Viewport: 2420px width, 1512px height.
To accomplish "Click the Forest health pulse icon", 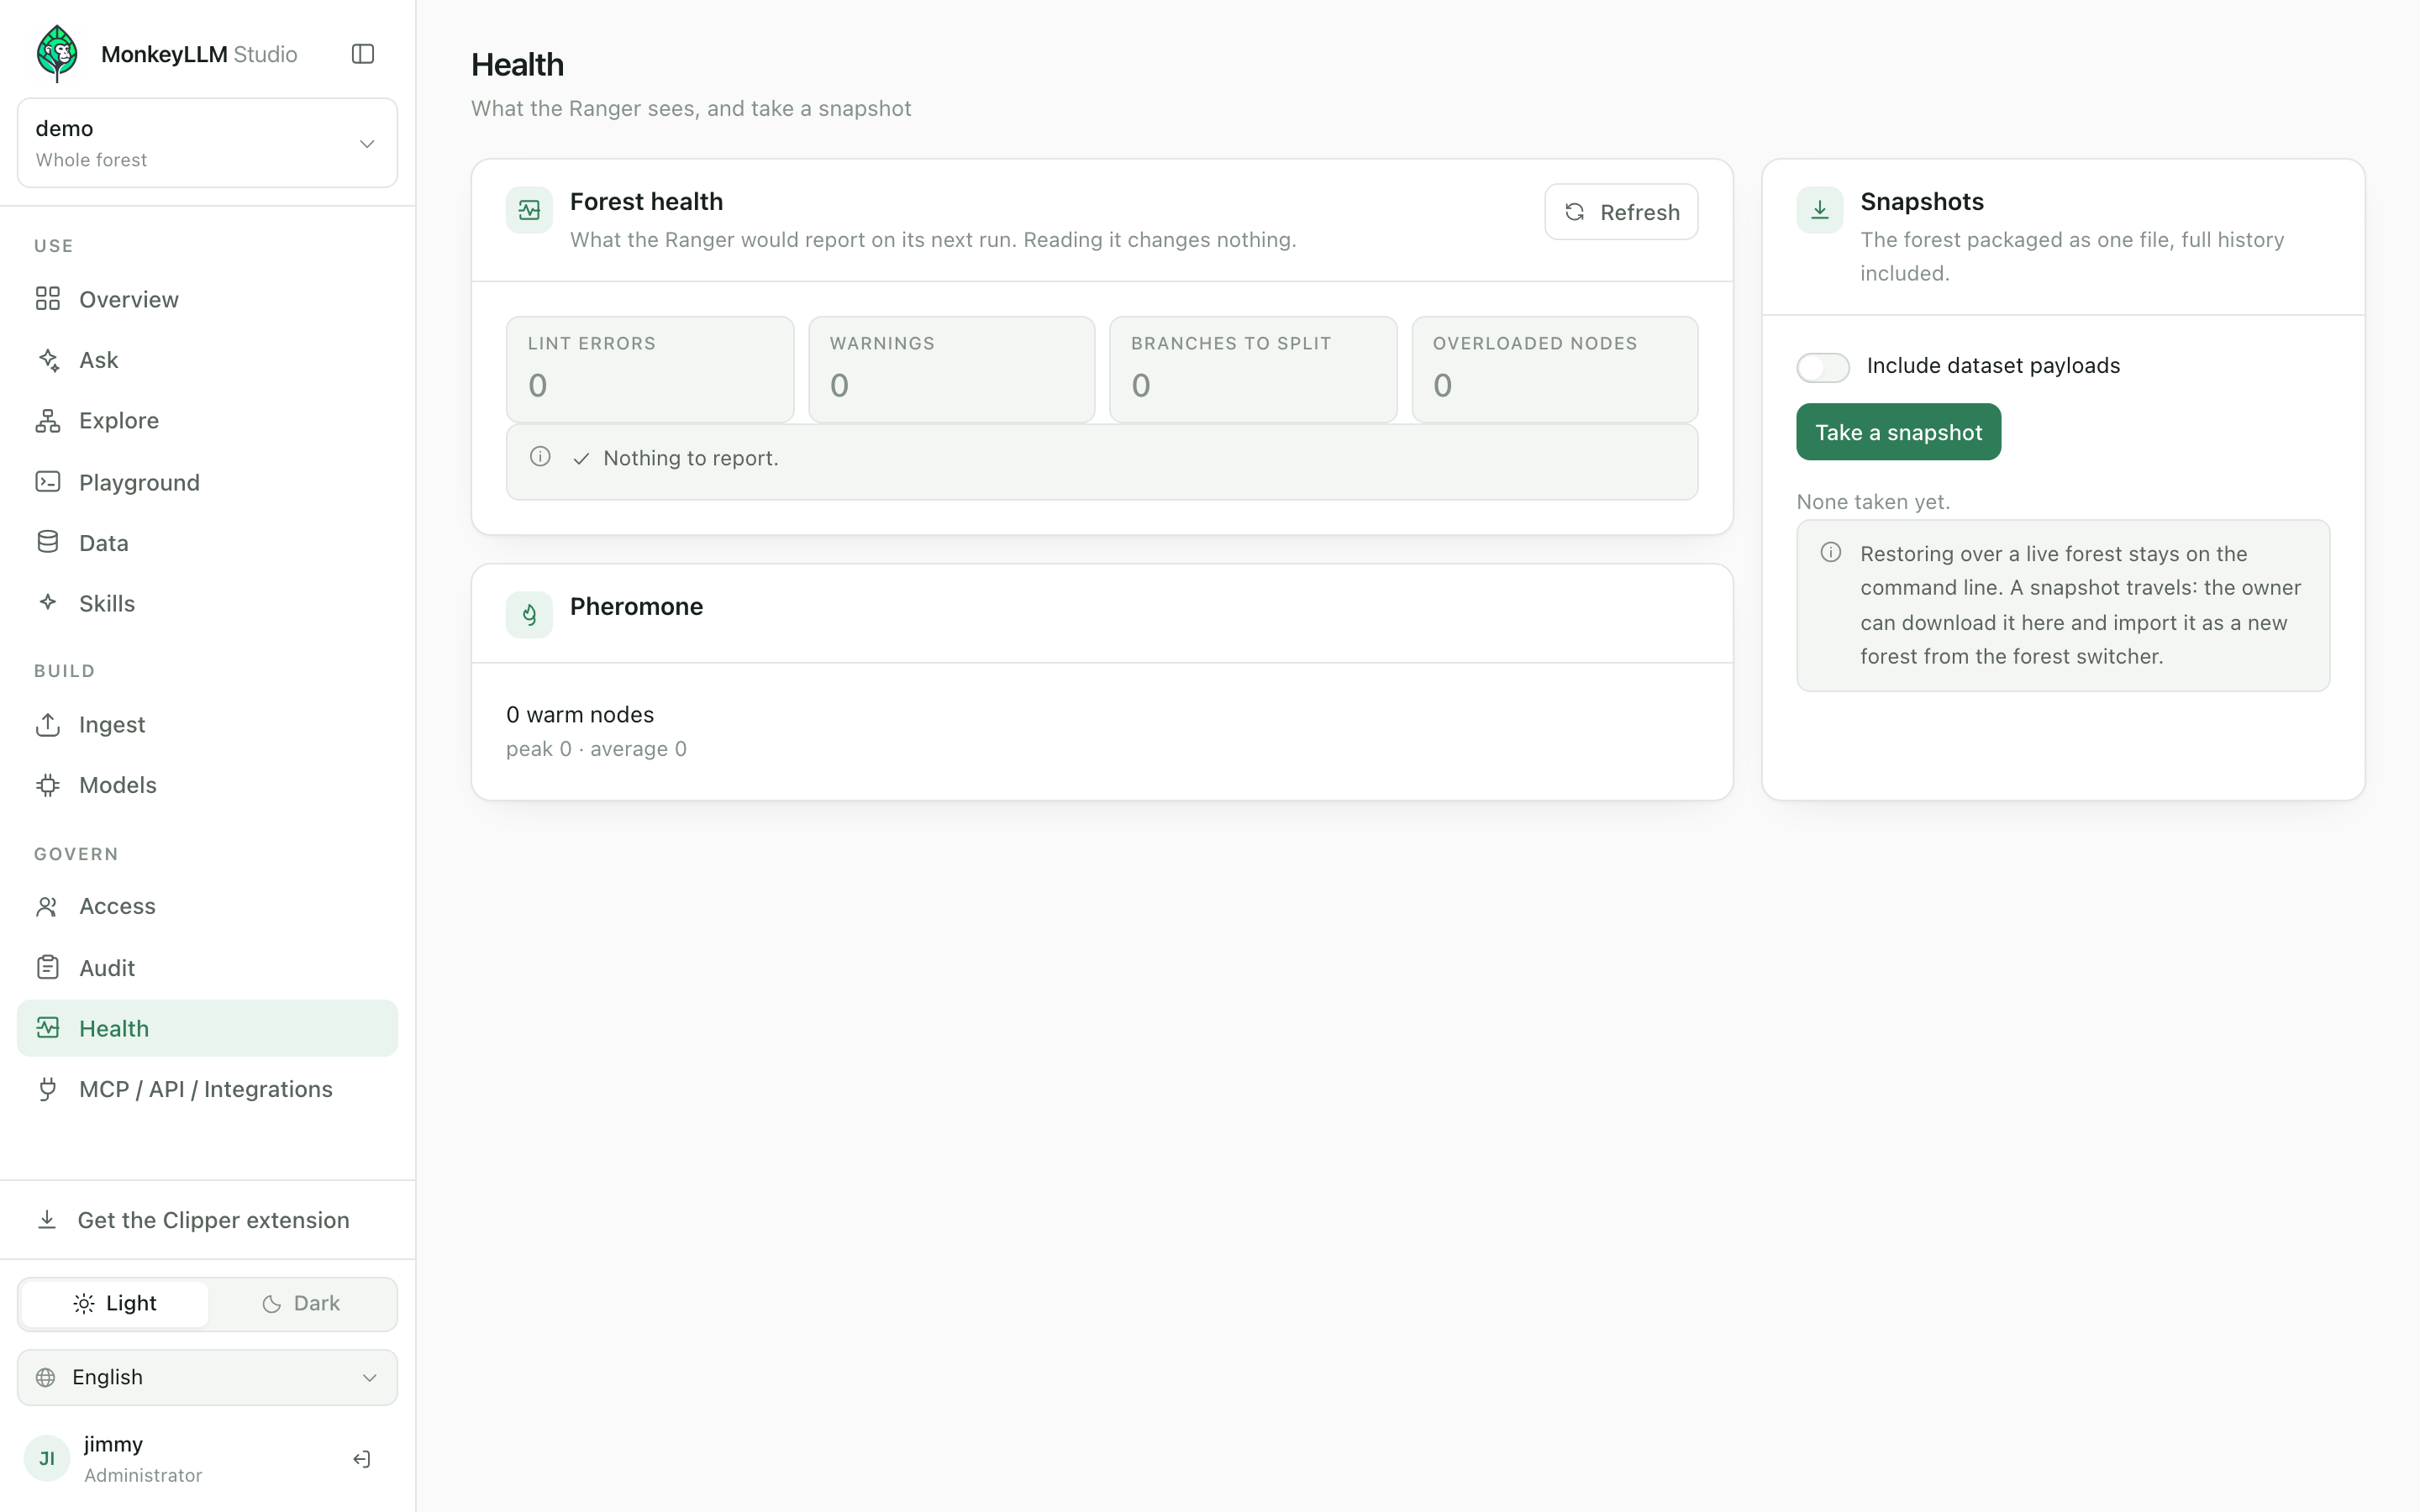I will tap(529, 210).
